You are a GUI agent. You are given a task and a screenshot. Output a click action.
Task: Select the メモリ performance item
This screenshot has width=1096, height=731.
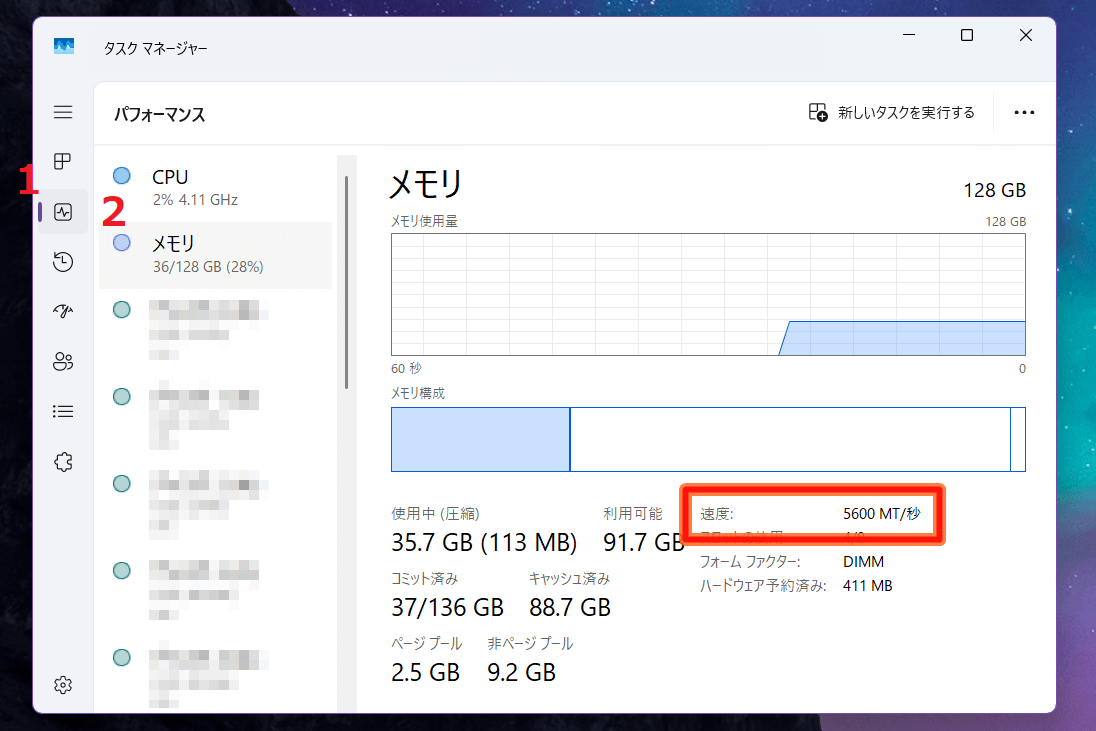click(x=215, y=254)
